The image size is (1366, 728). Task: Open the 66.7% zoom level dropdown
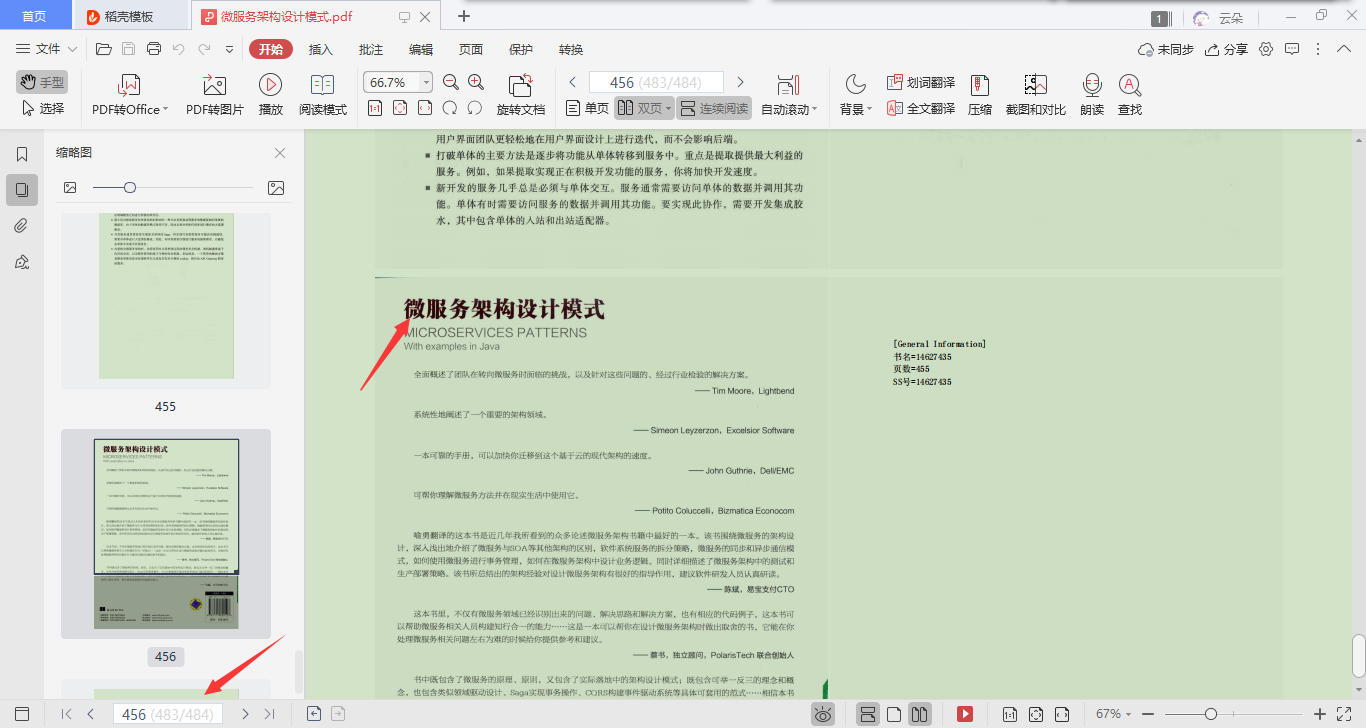[x=427, y=82]
